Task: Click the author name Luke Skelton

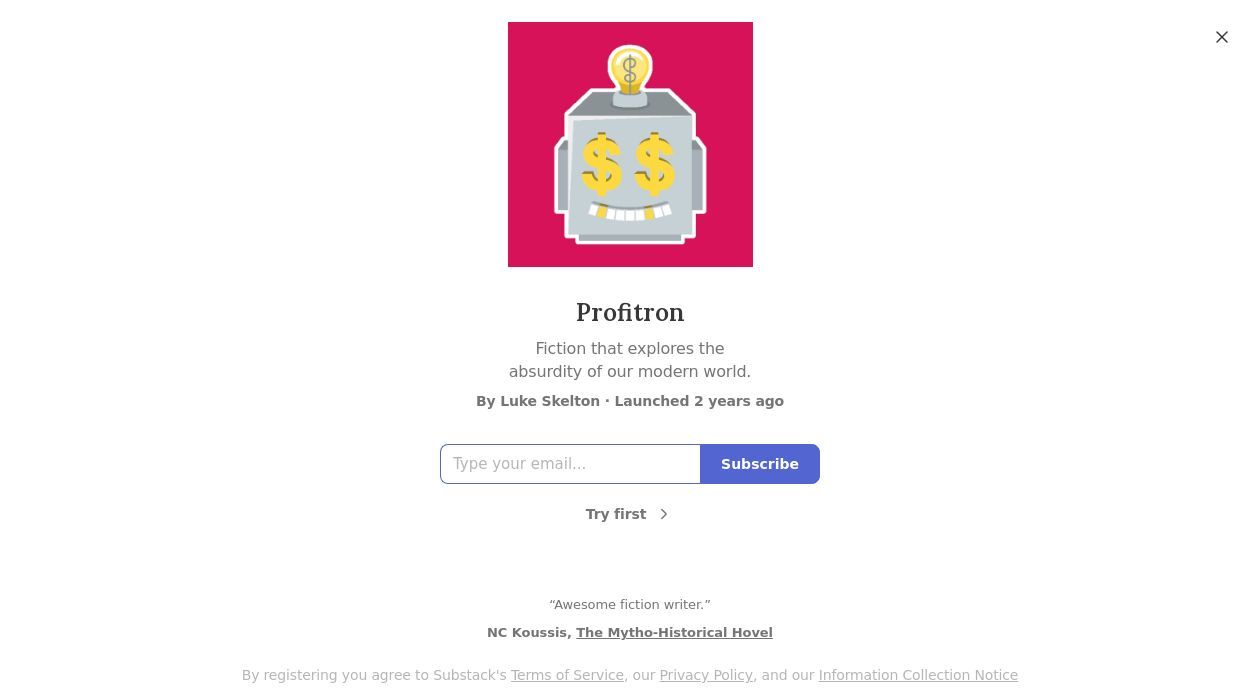Action: tap(549, 401)
